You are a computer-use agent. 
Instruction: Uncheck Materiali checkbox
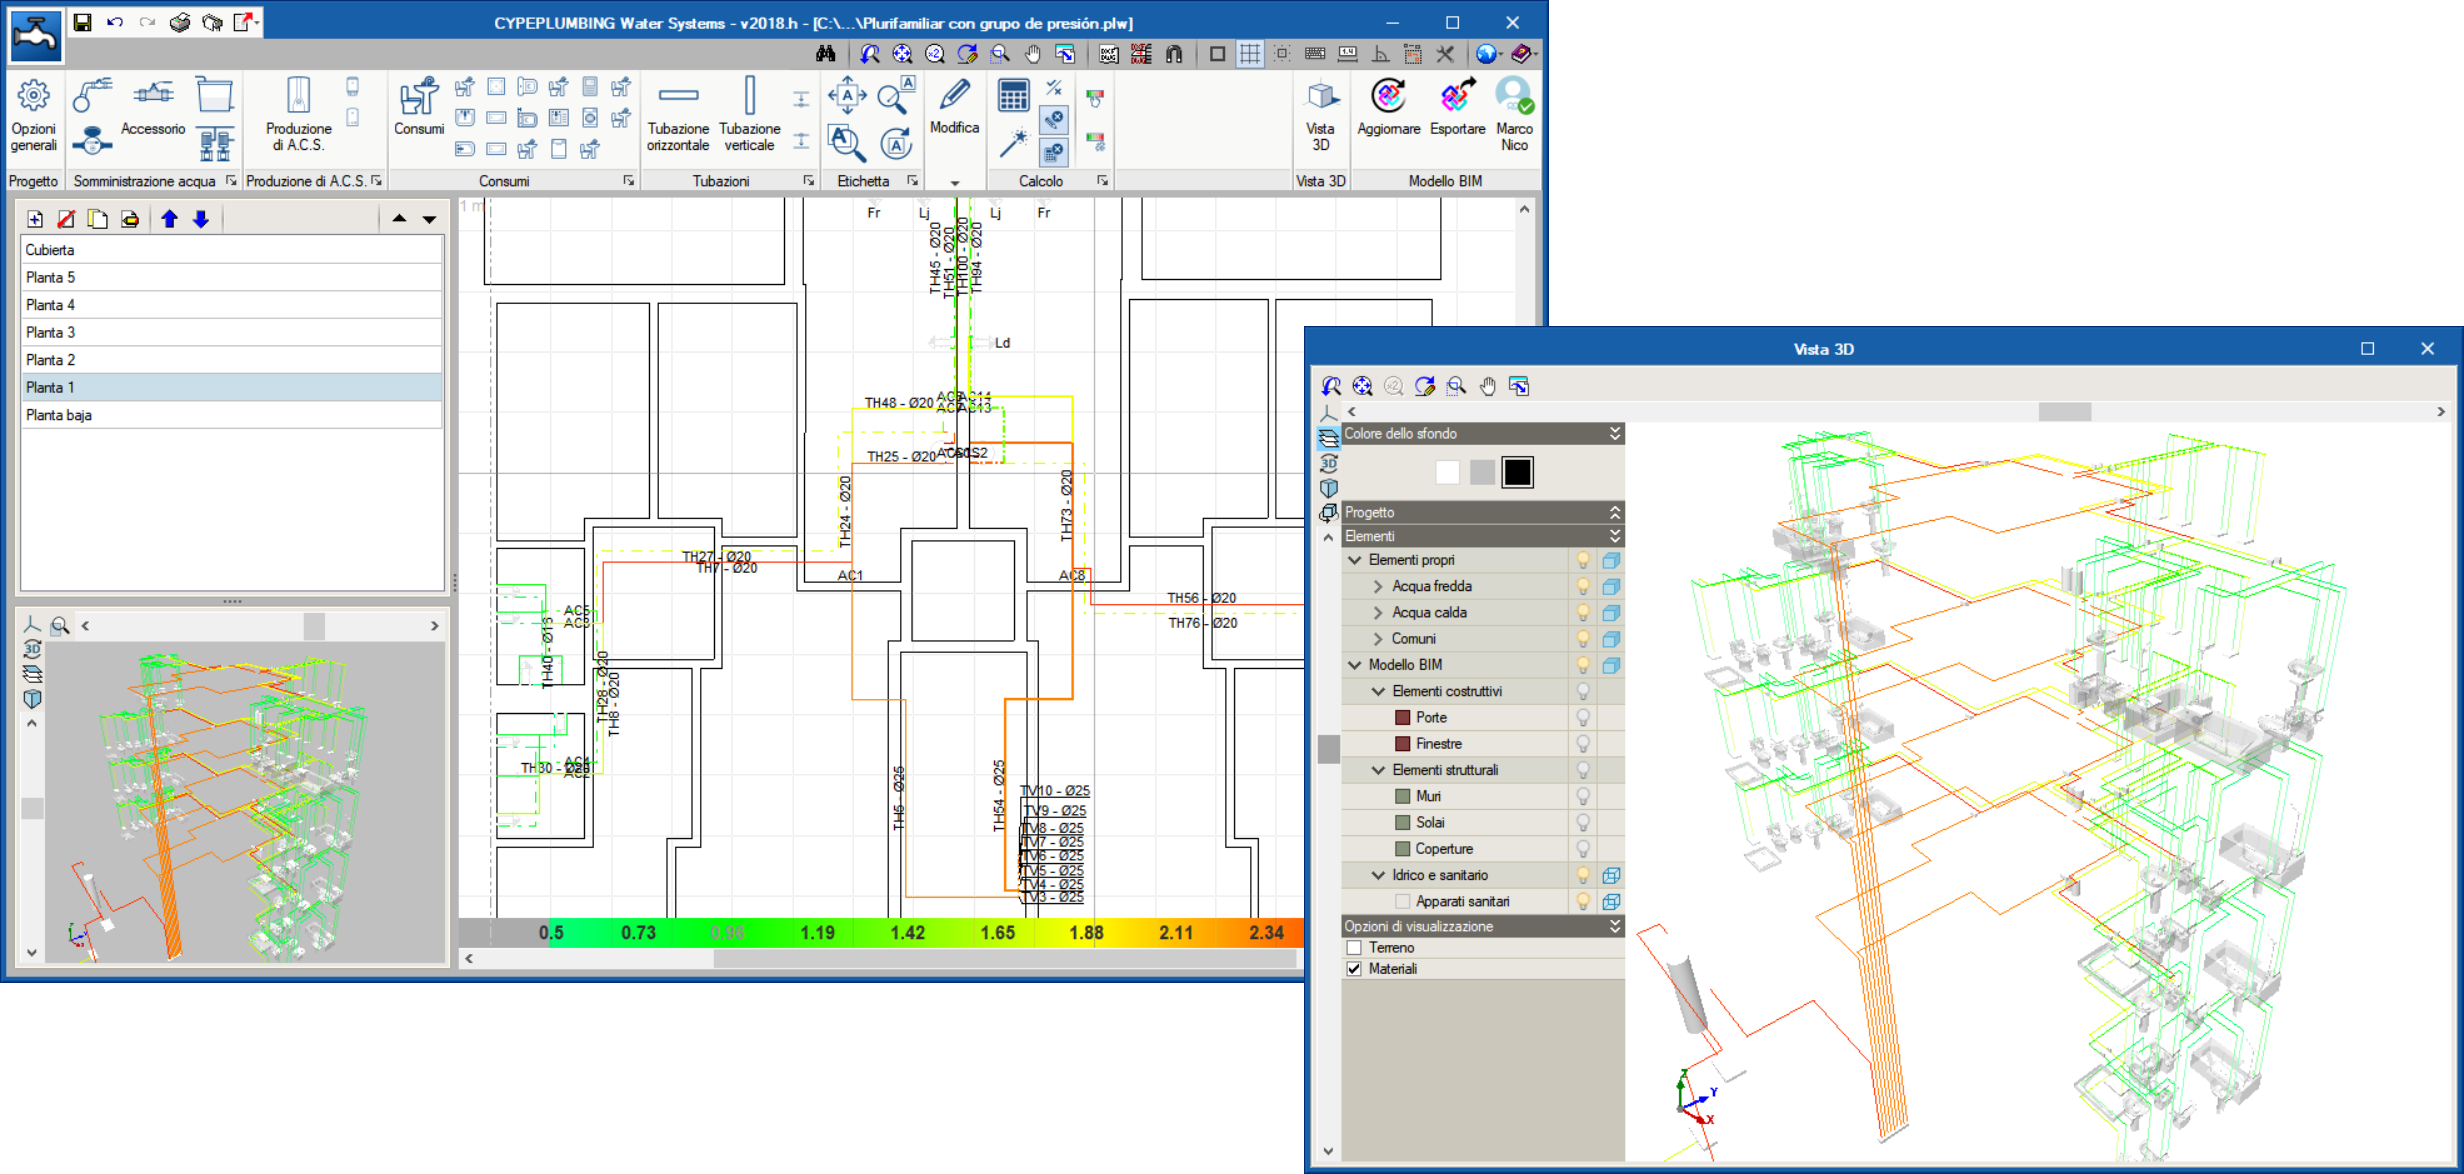pos(1354,969)
